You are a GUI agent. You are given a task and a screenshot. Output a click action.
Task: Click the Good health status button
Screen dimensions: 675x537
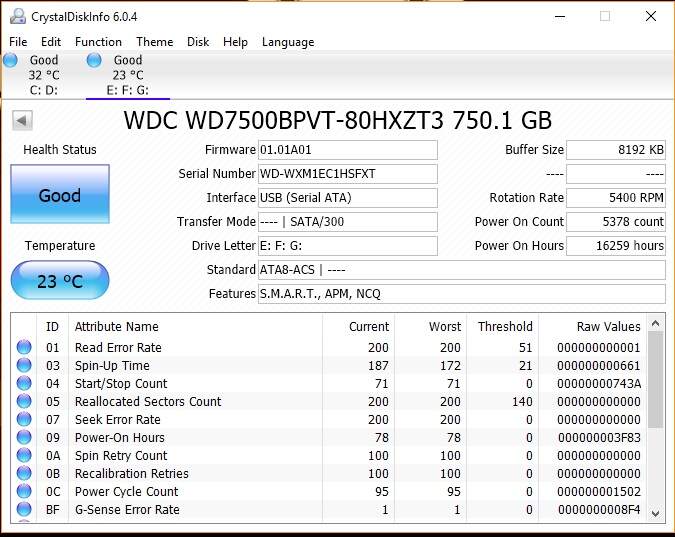click(60, 195)
